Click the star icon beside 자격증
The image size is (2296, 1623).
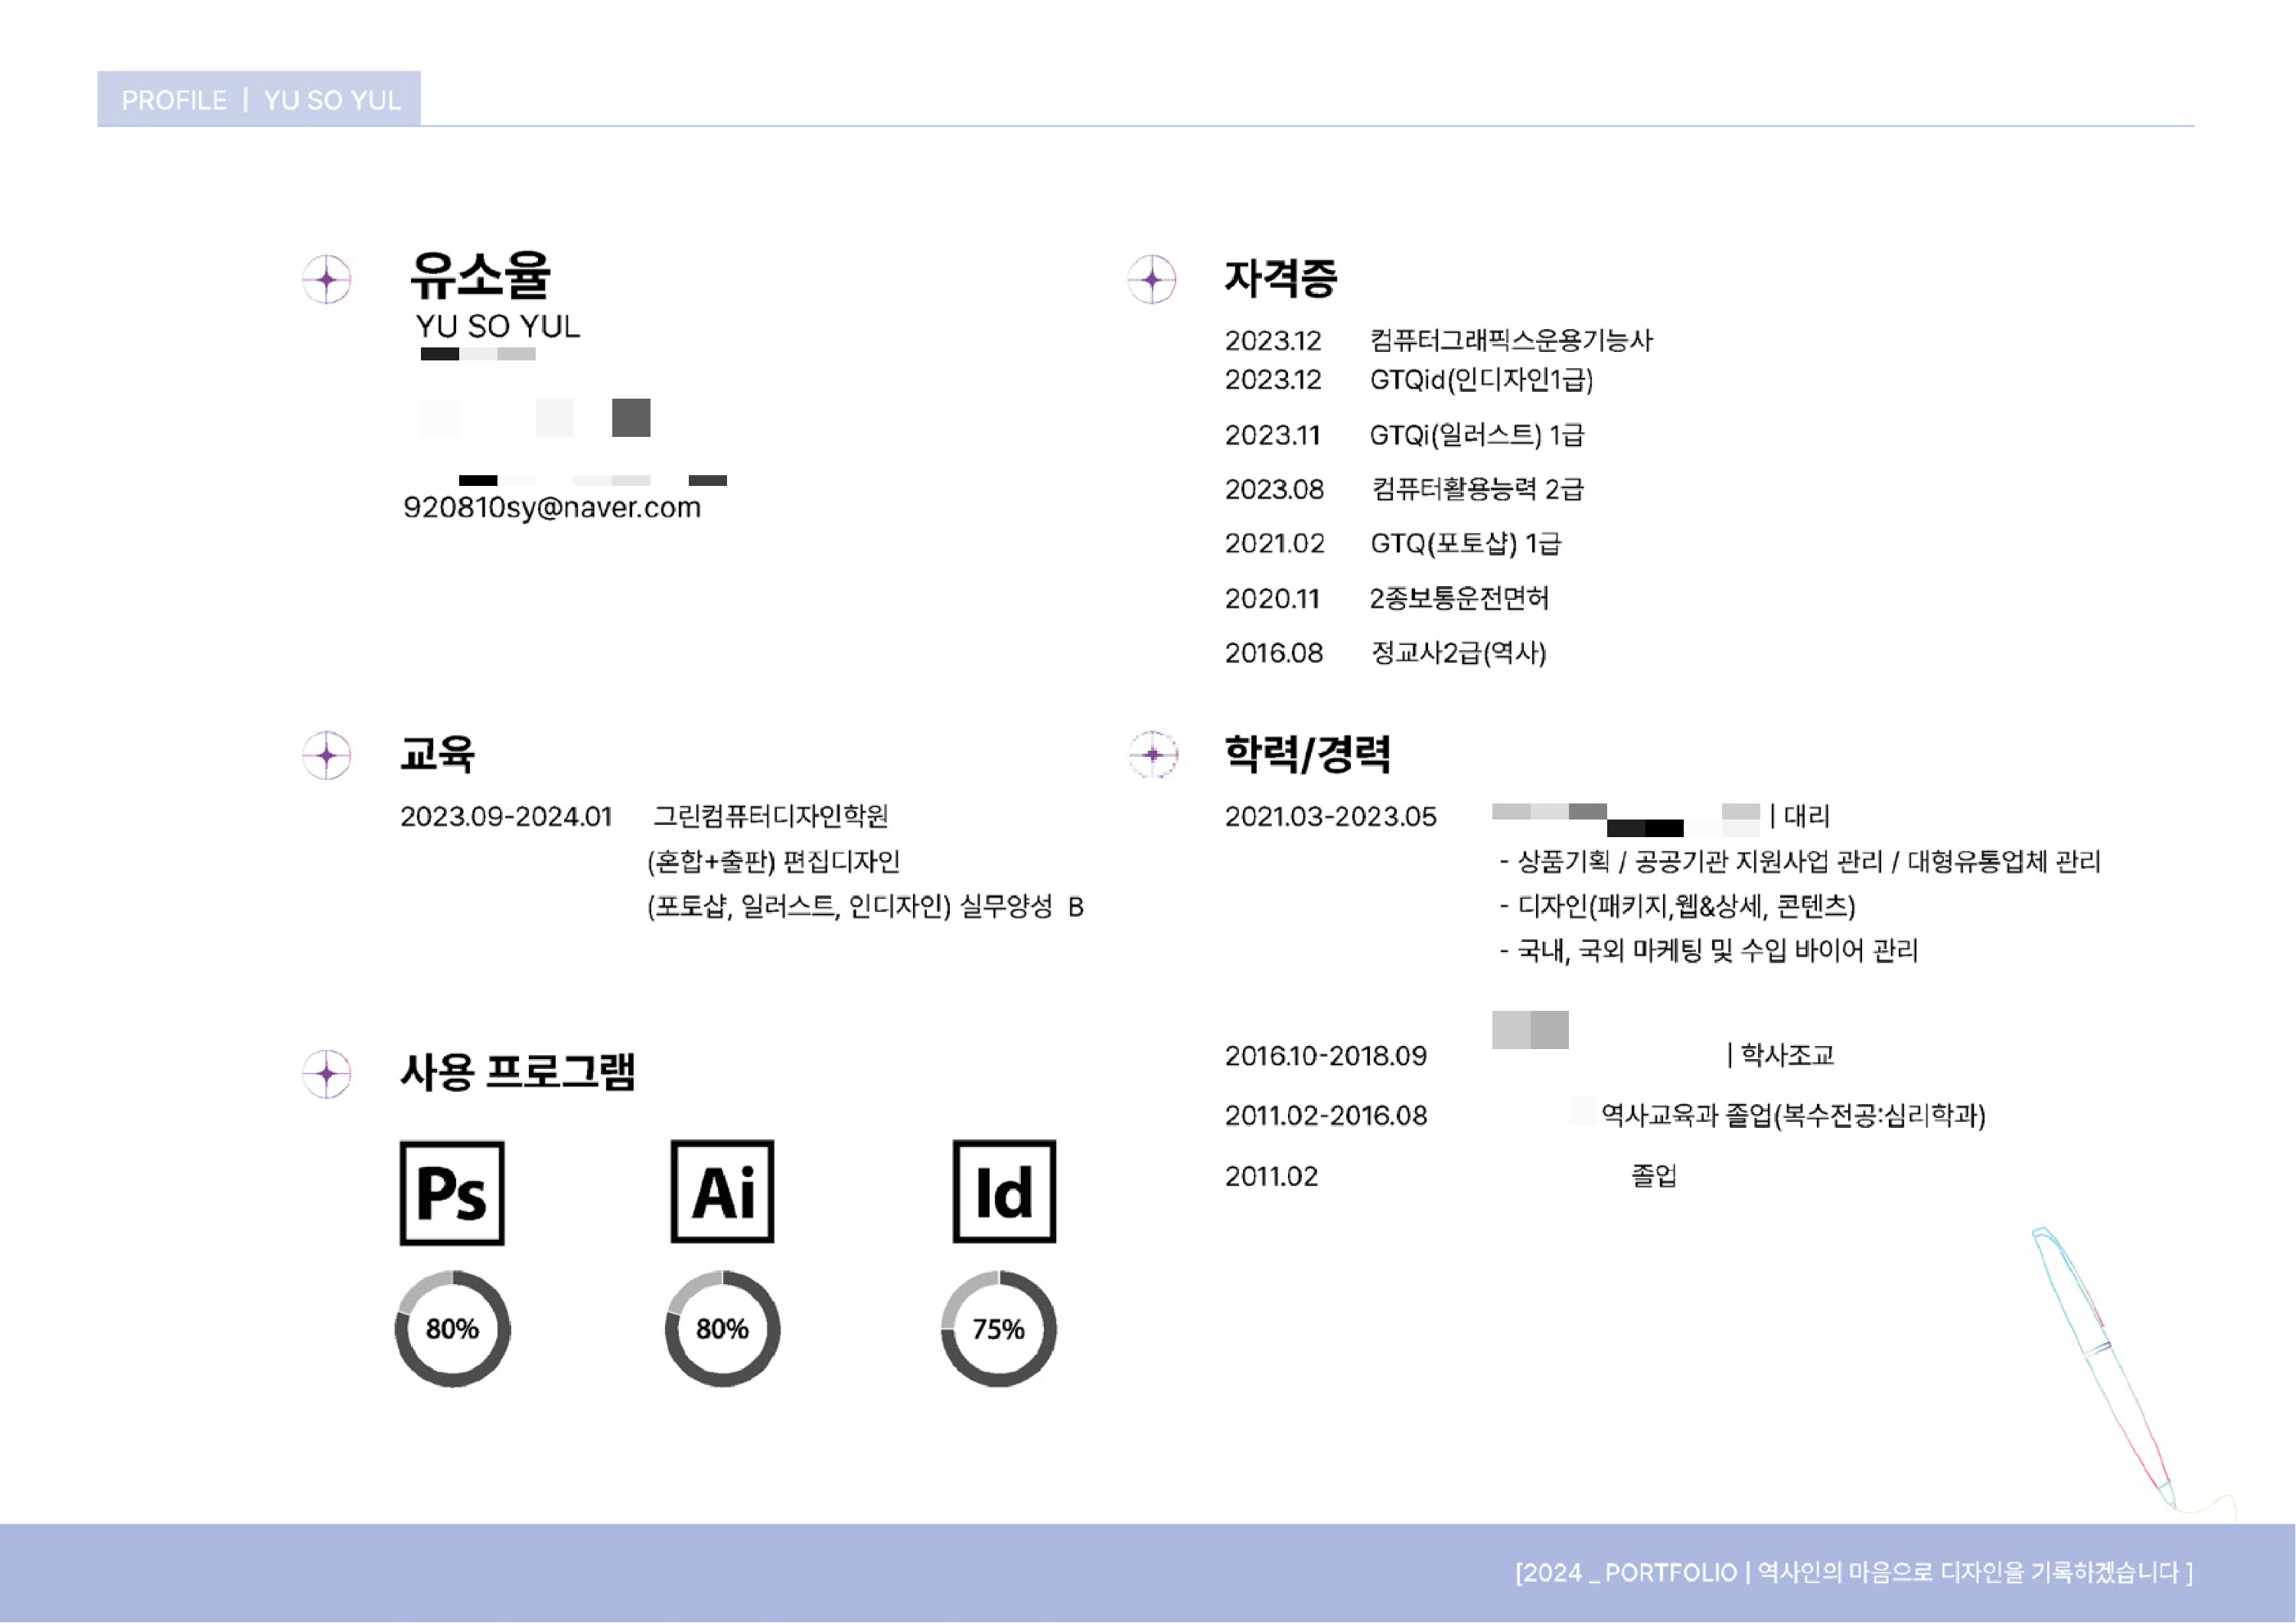[1152, 279]
